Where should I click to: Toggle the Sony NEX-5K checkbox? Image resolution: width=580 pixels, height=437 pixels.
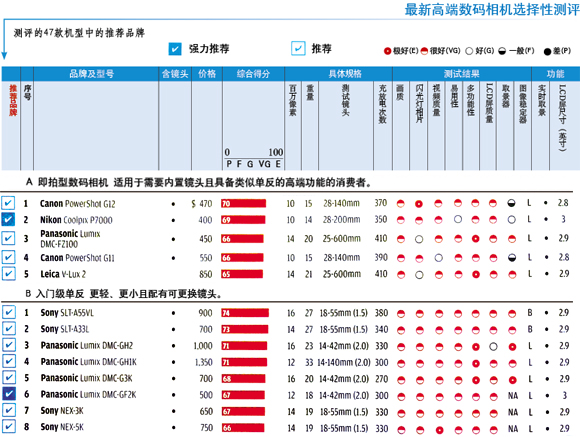[8, 426]
